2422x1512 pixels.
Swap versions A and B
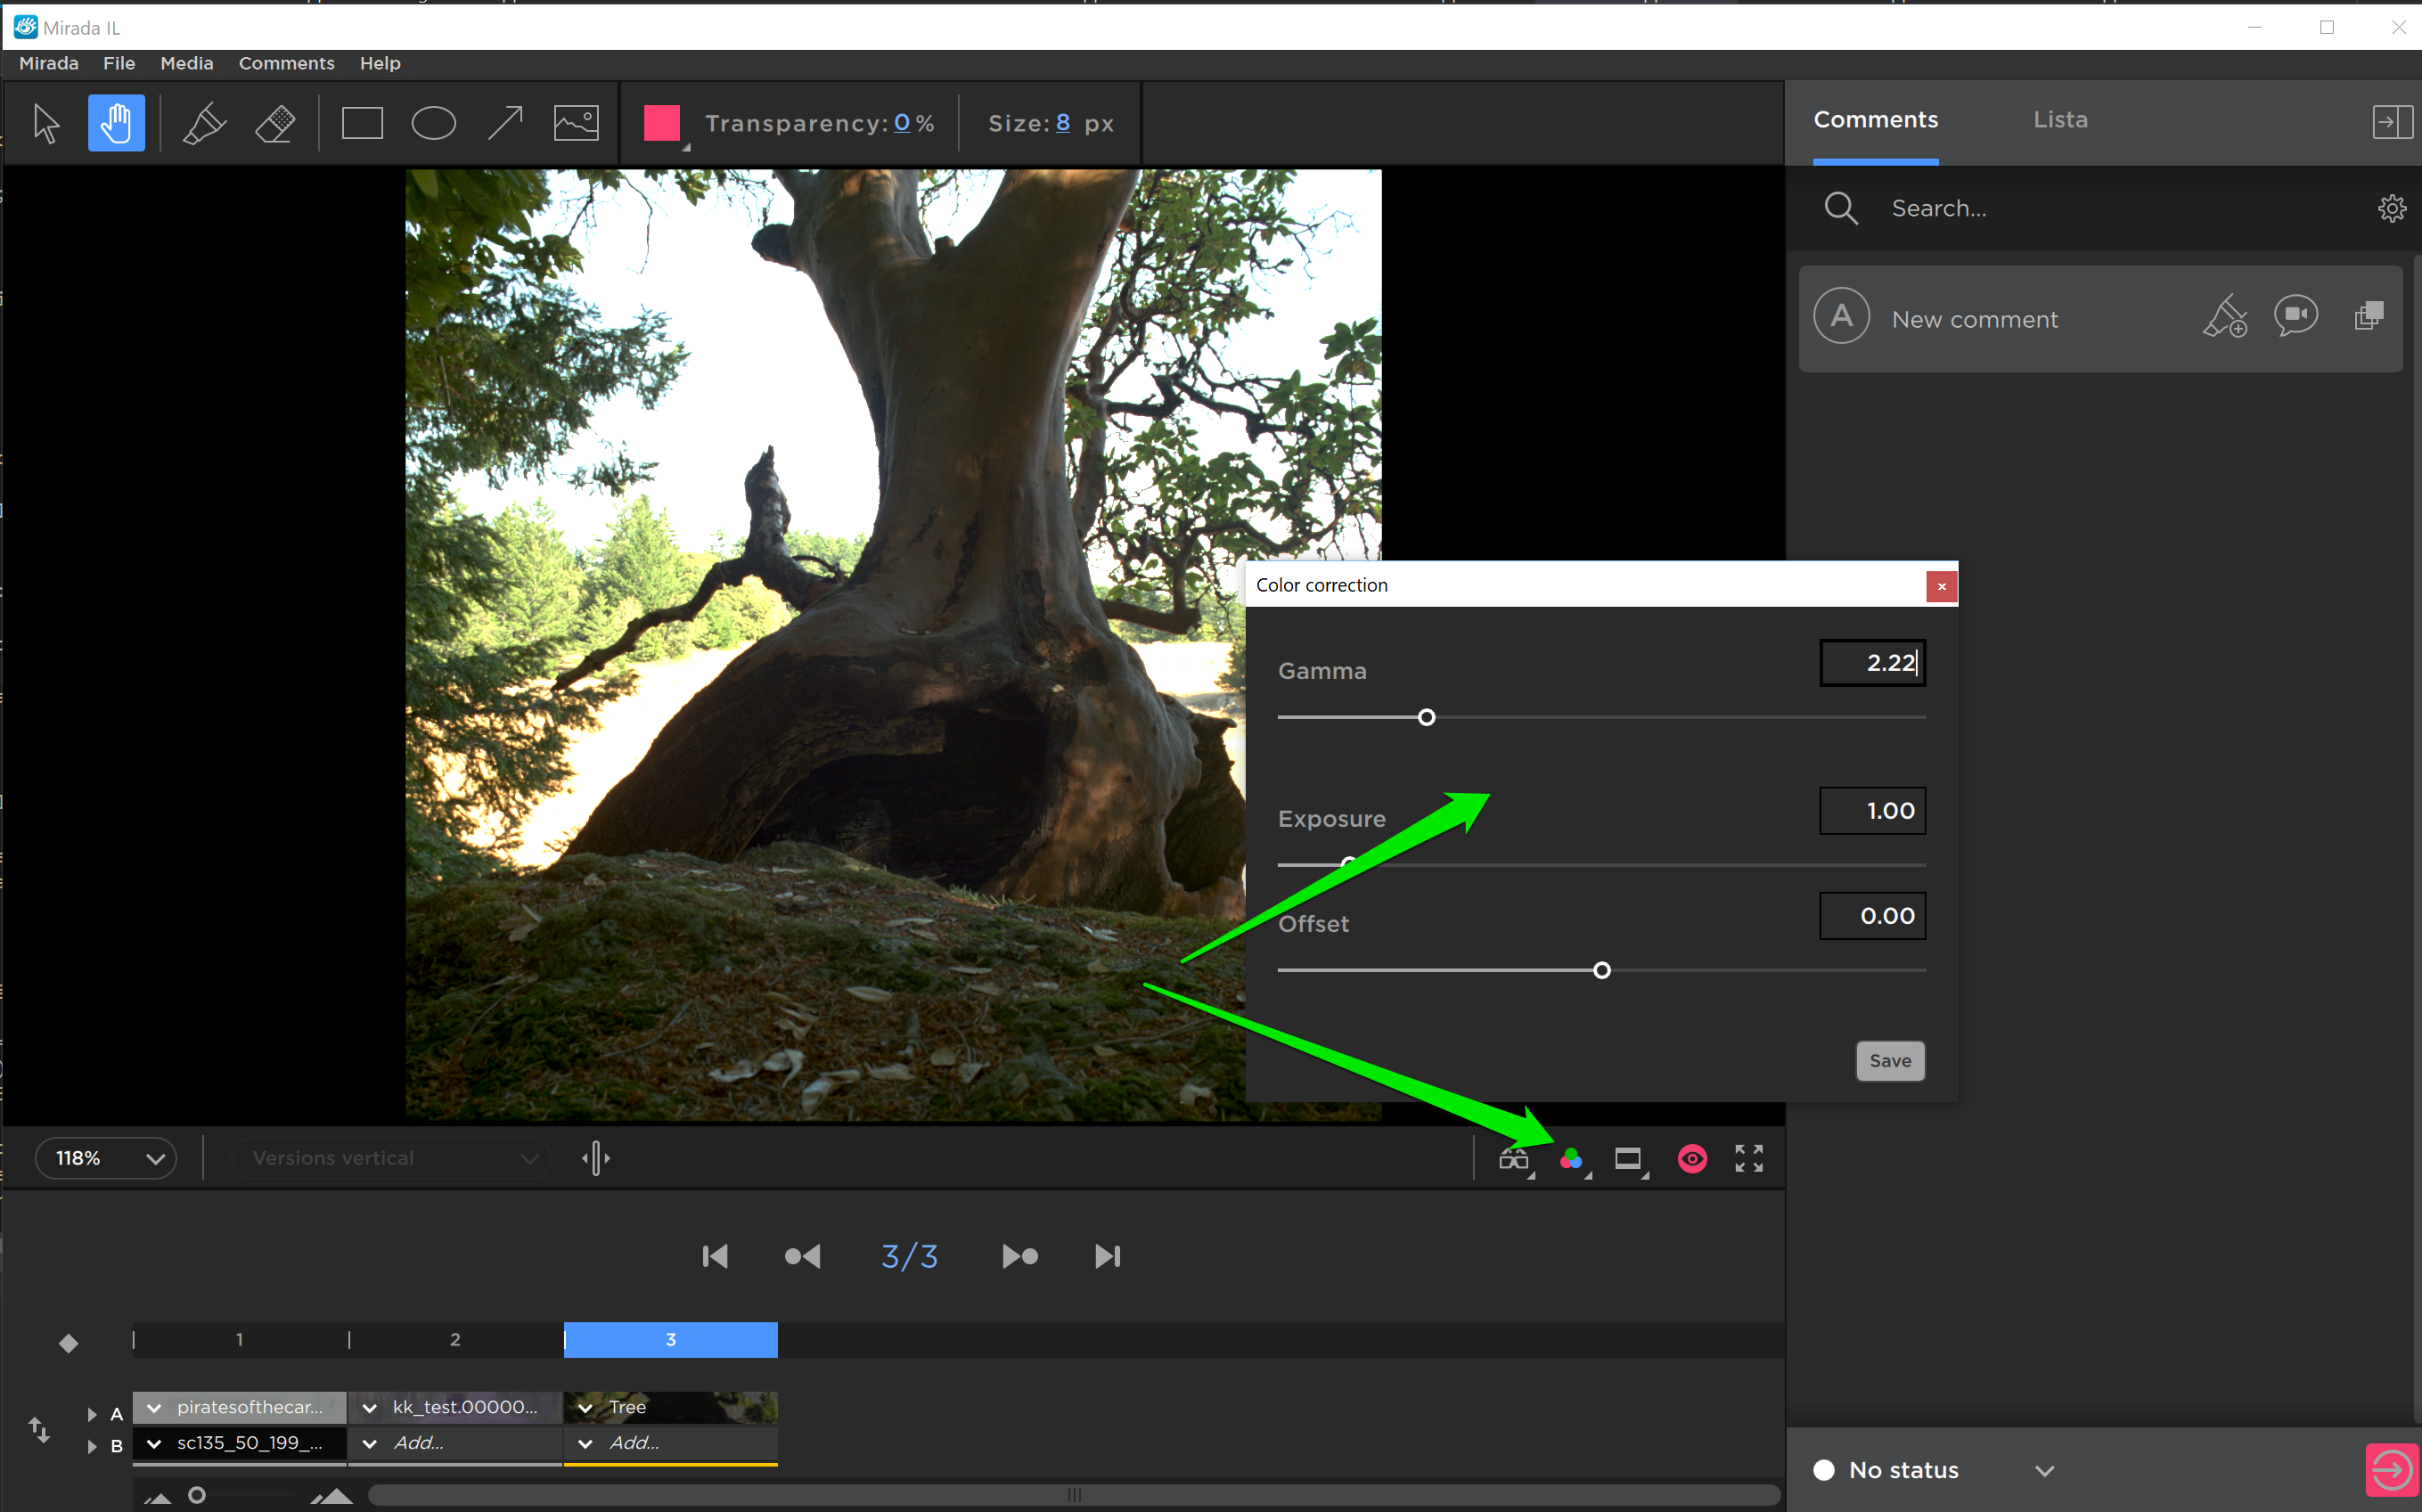(x=39, y=1429)
